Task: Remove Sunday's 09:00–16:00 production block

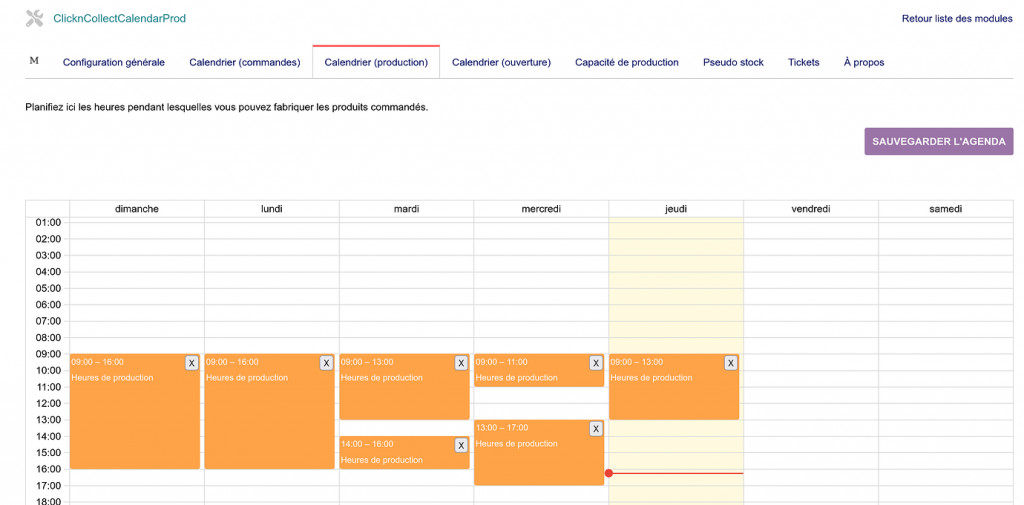Action: tap(191, 363)
